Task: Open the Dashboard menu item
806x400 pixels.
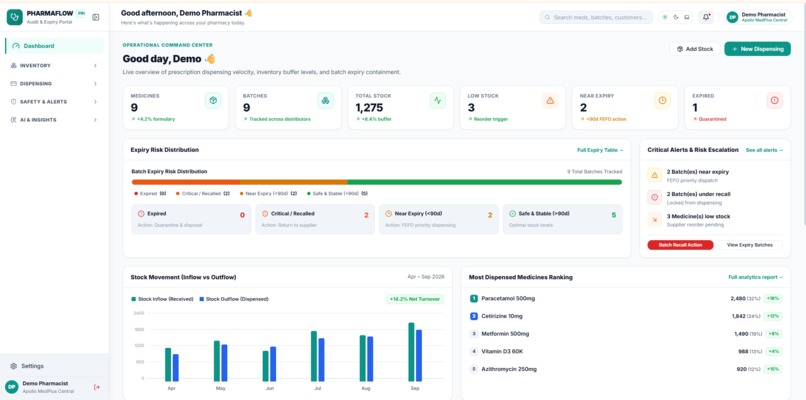Action: (54, 46)
